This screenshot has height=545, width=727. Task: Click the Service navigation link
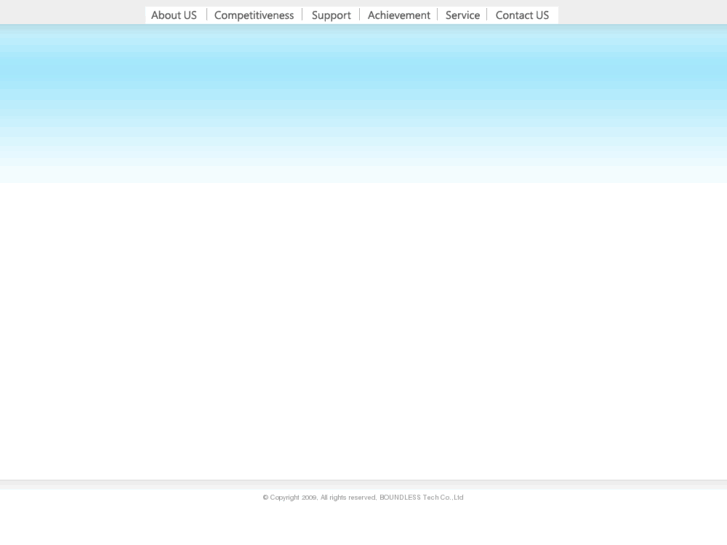point(463,15)
